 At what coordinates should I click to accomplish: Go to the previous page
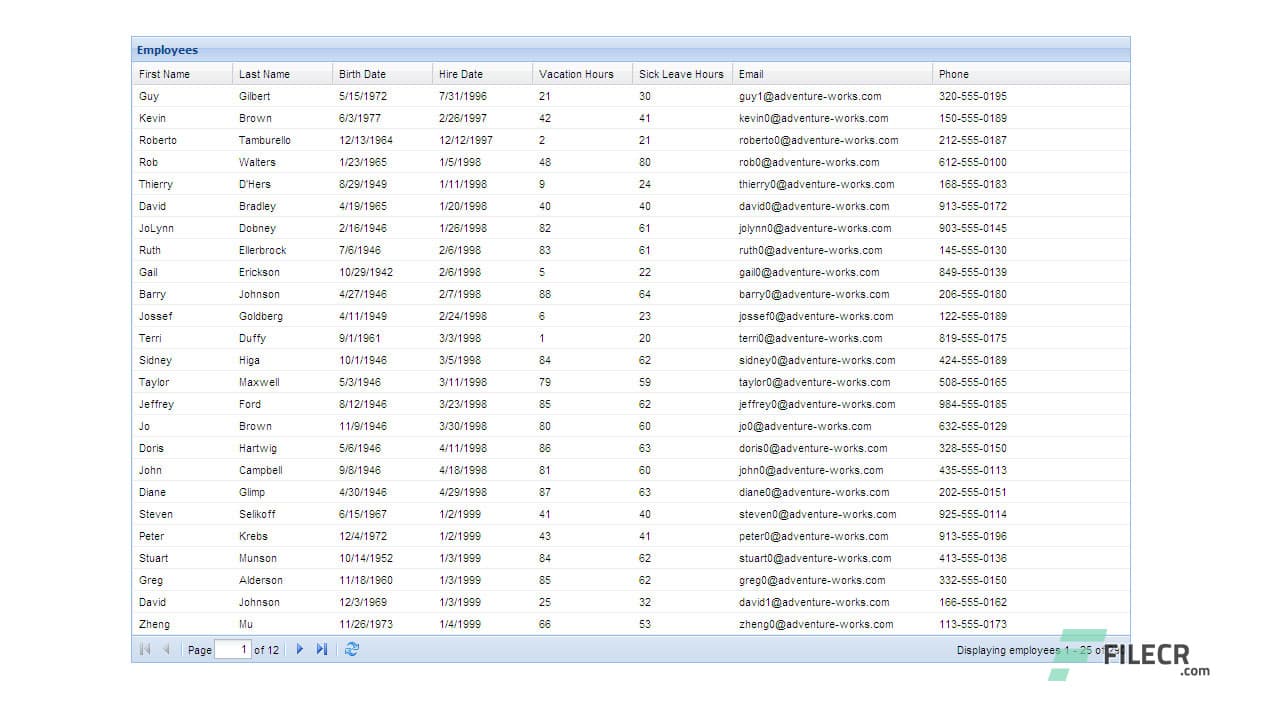point(166,649)
